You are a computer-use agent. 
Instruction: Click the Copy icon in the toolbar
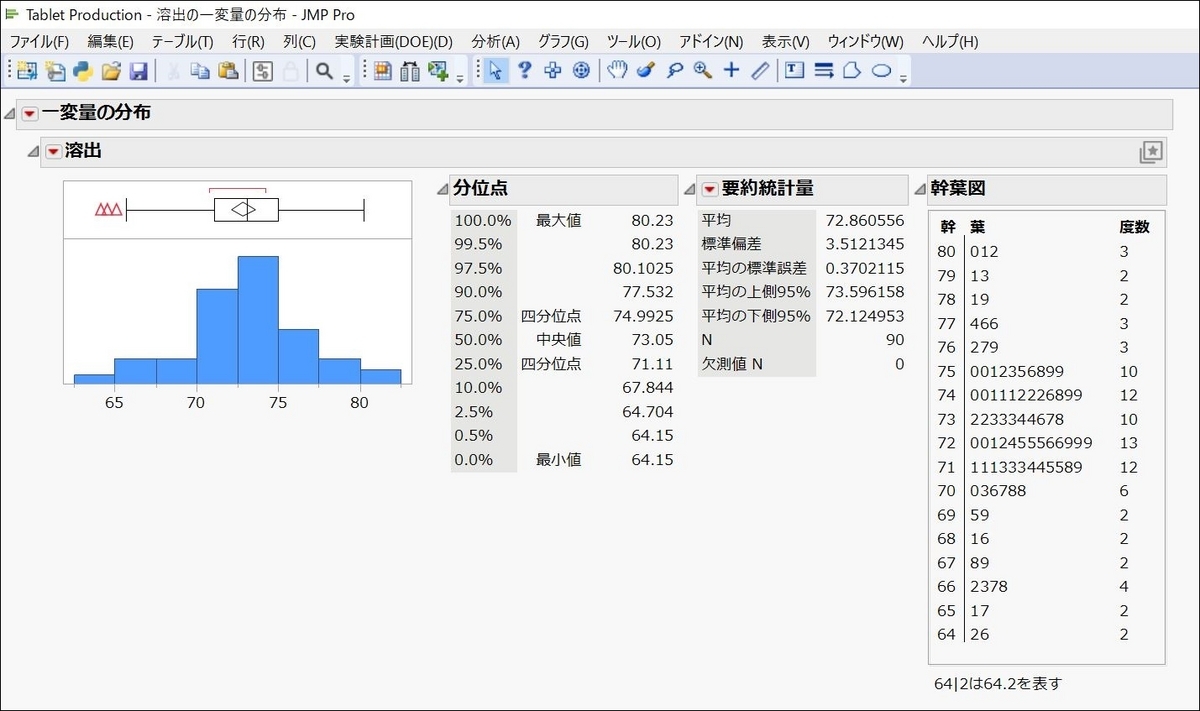[200, 71]
